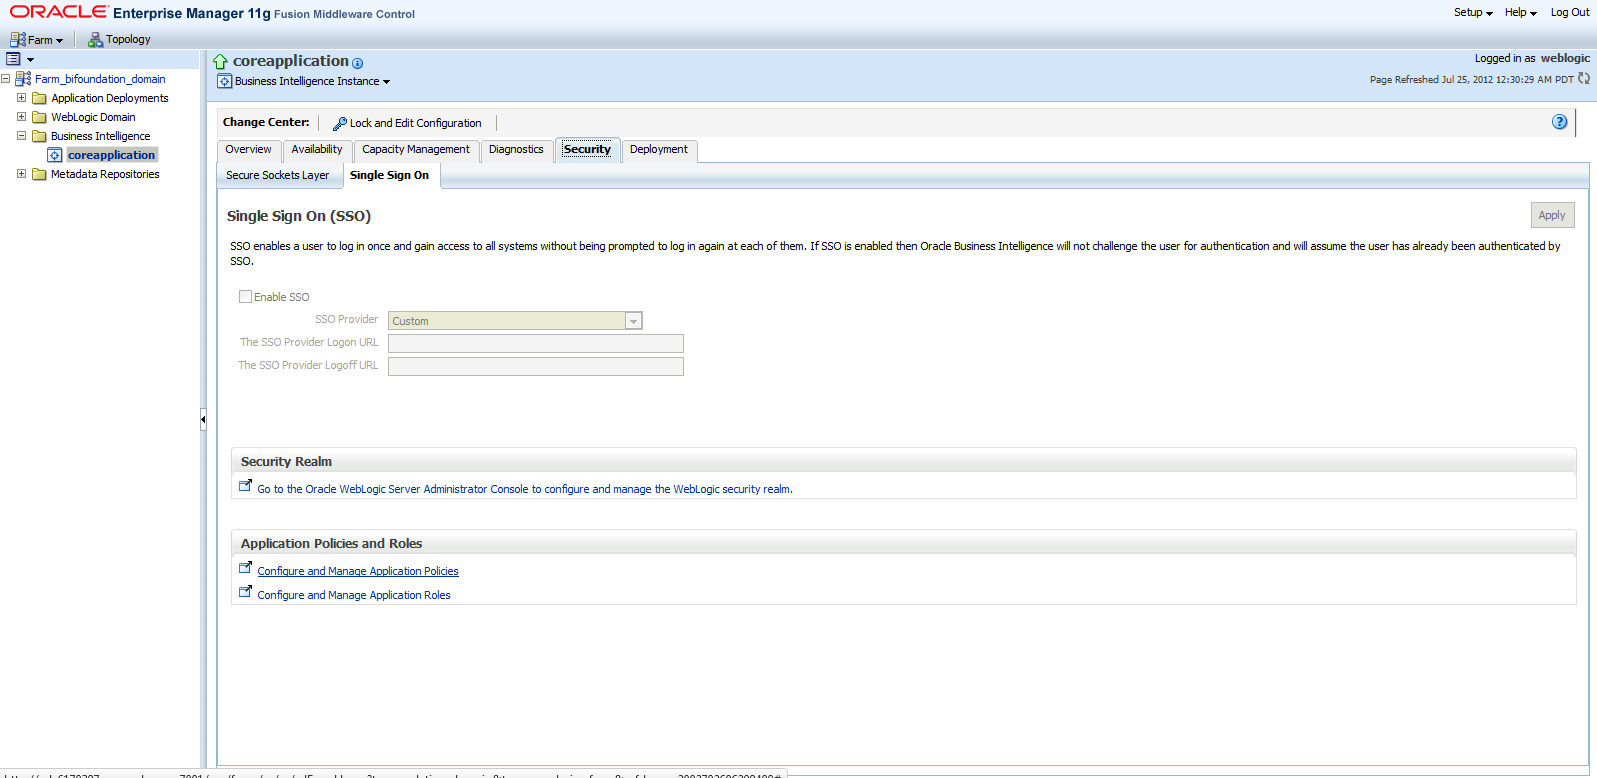Click the green up arrow status icon
The image size is (1597, 778).
click(221, 62)
